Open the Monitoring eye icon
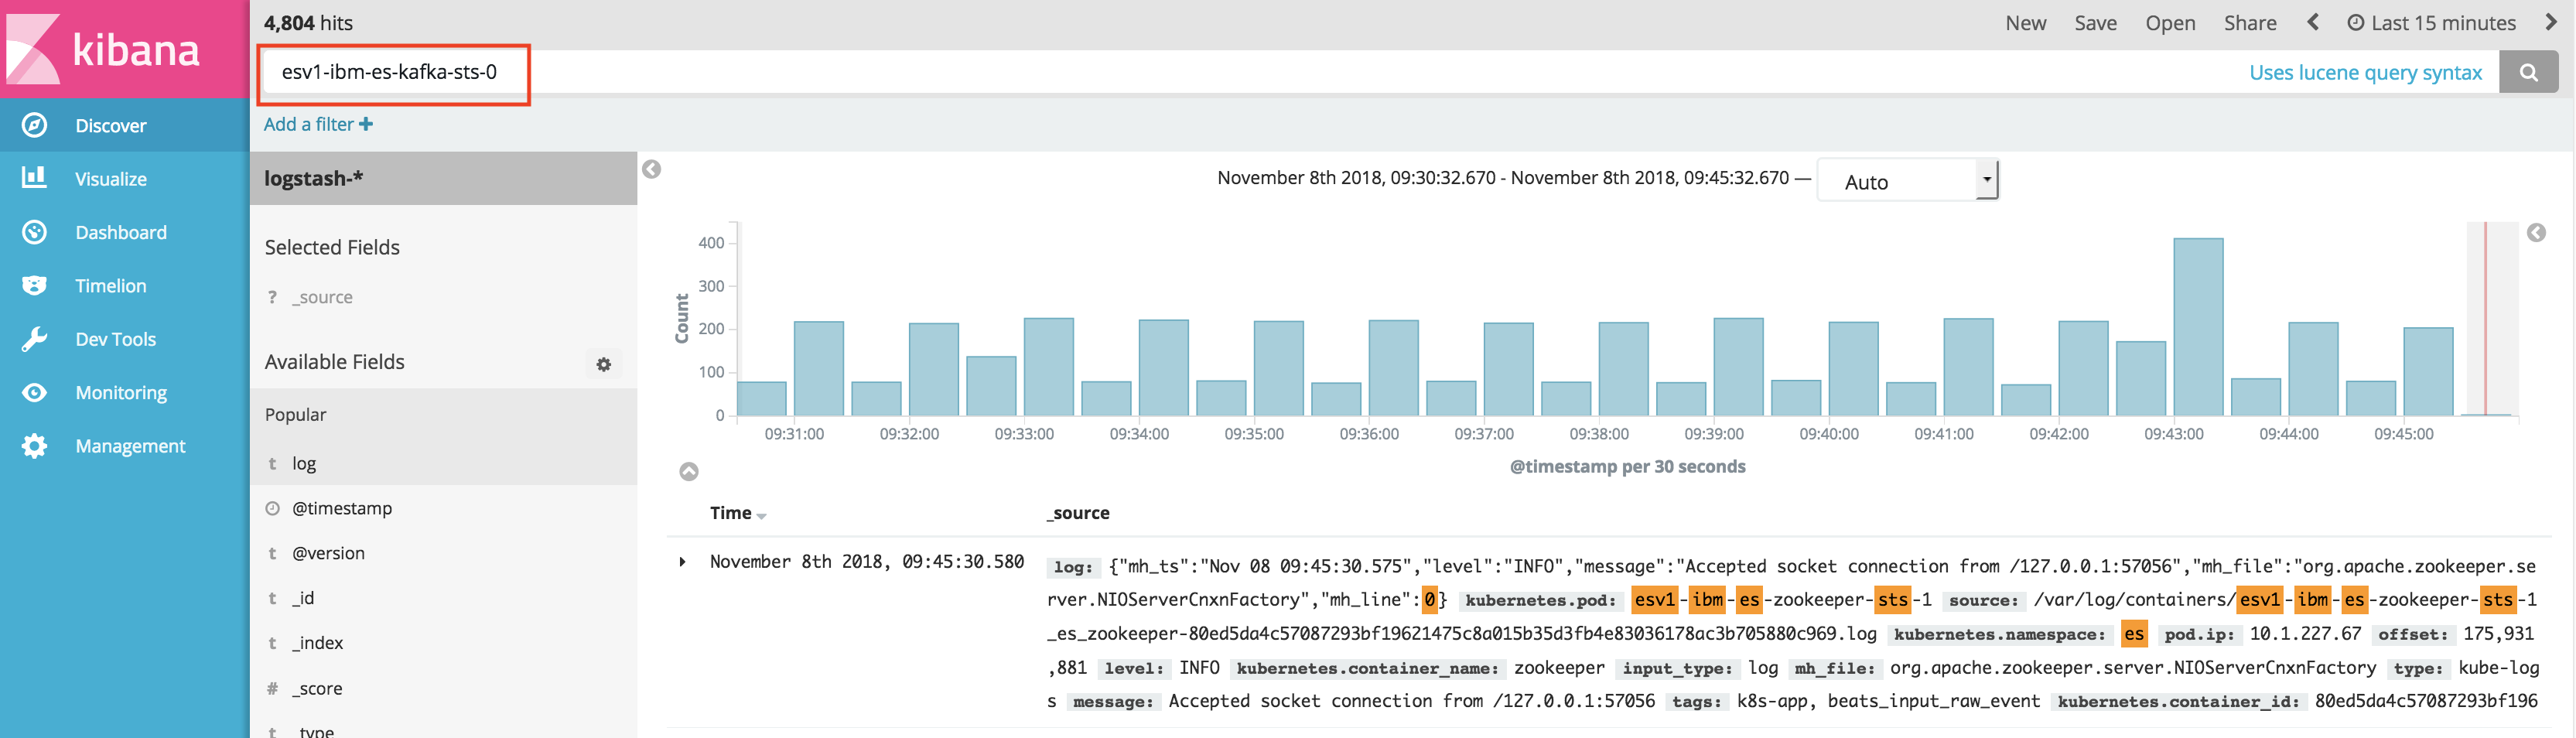Viewport: 2576px width, 738px height. click(34, 392)
